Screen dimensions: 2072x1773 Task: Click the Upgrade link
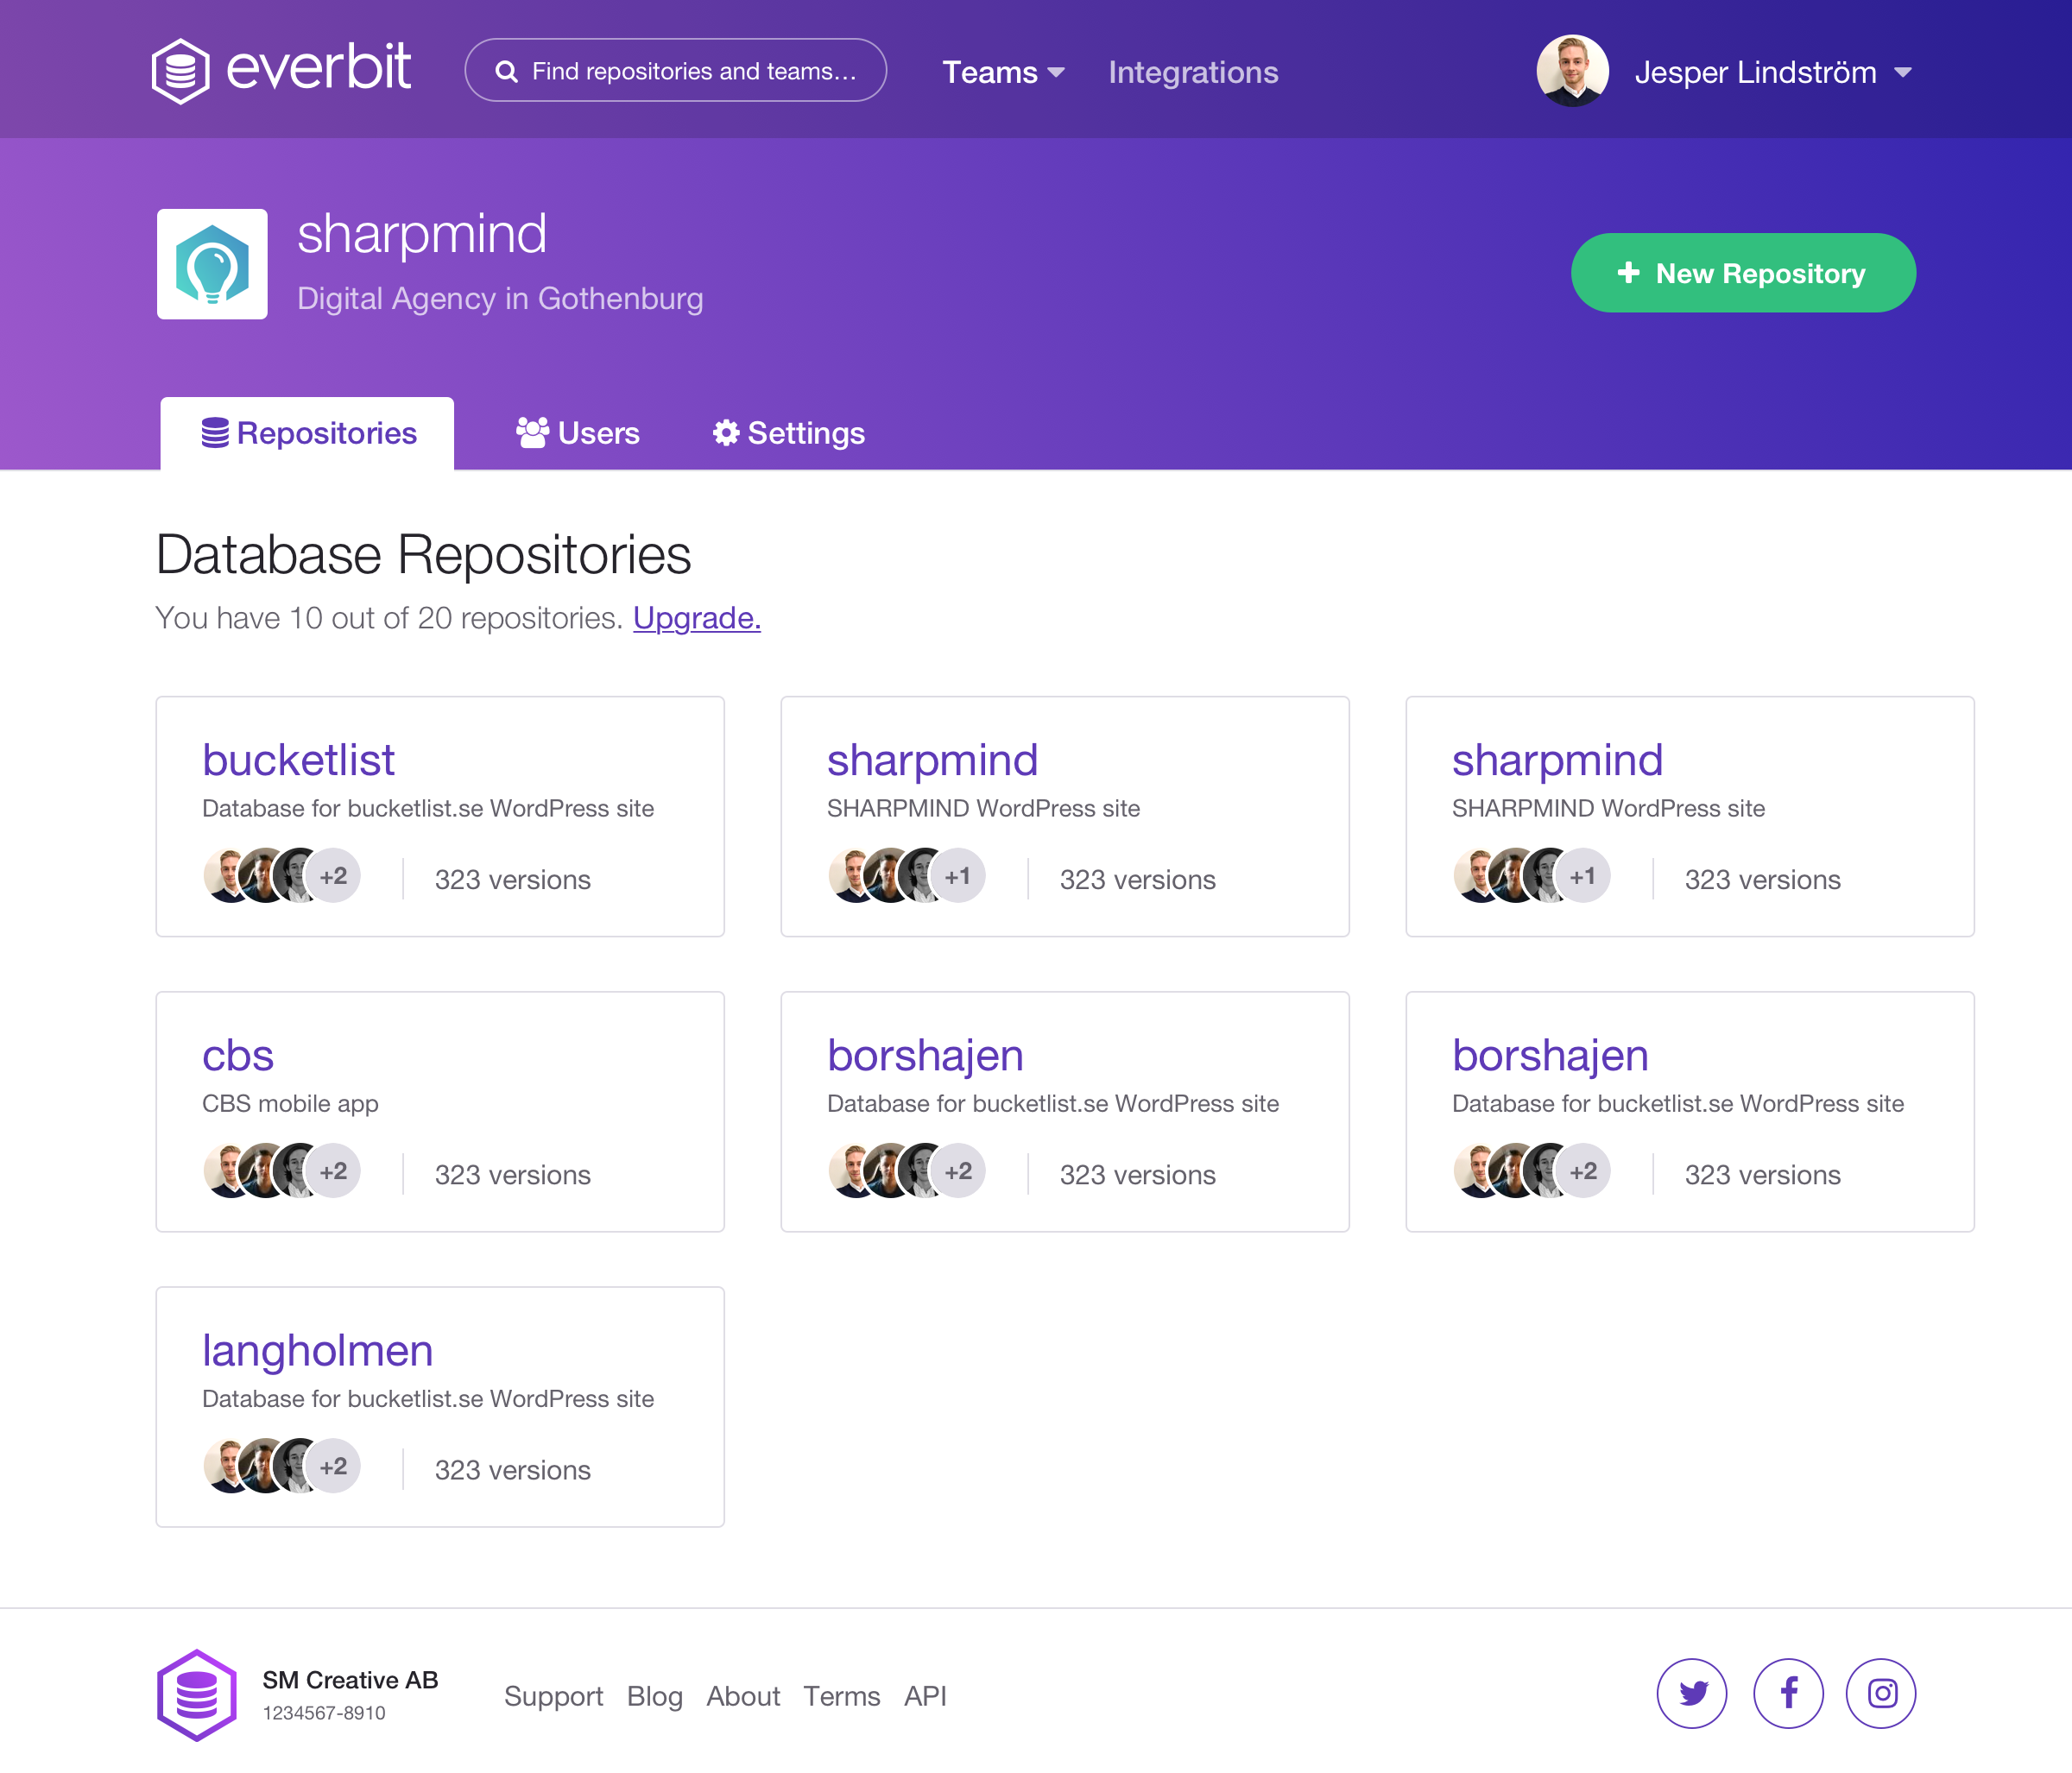696,618
